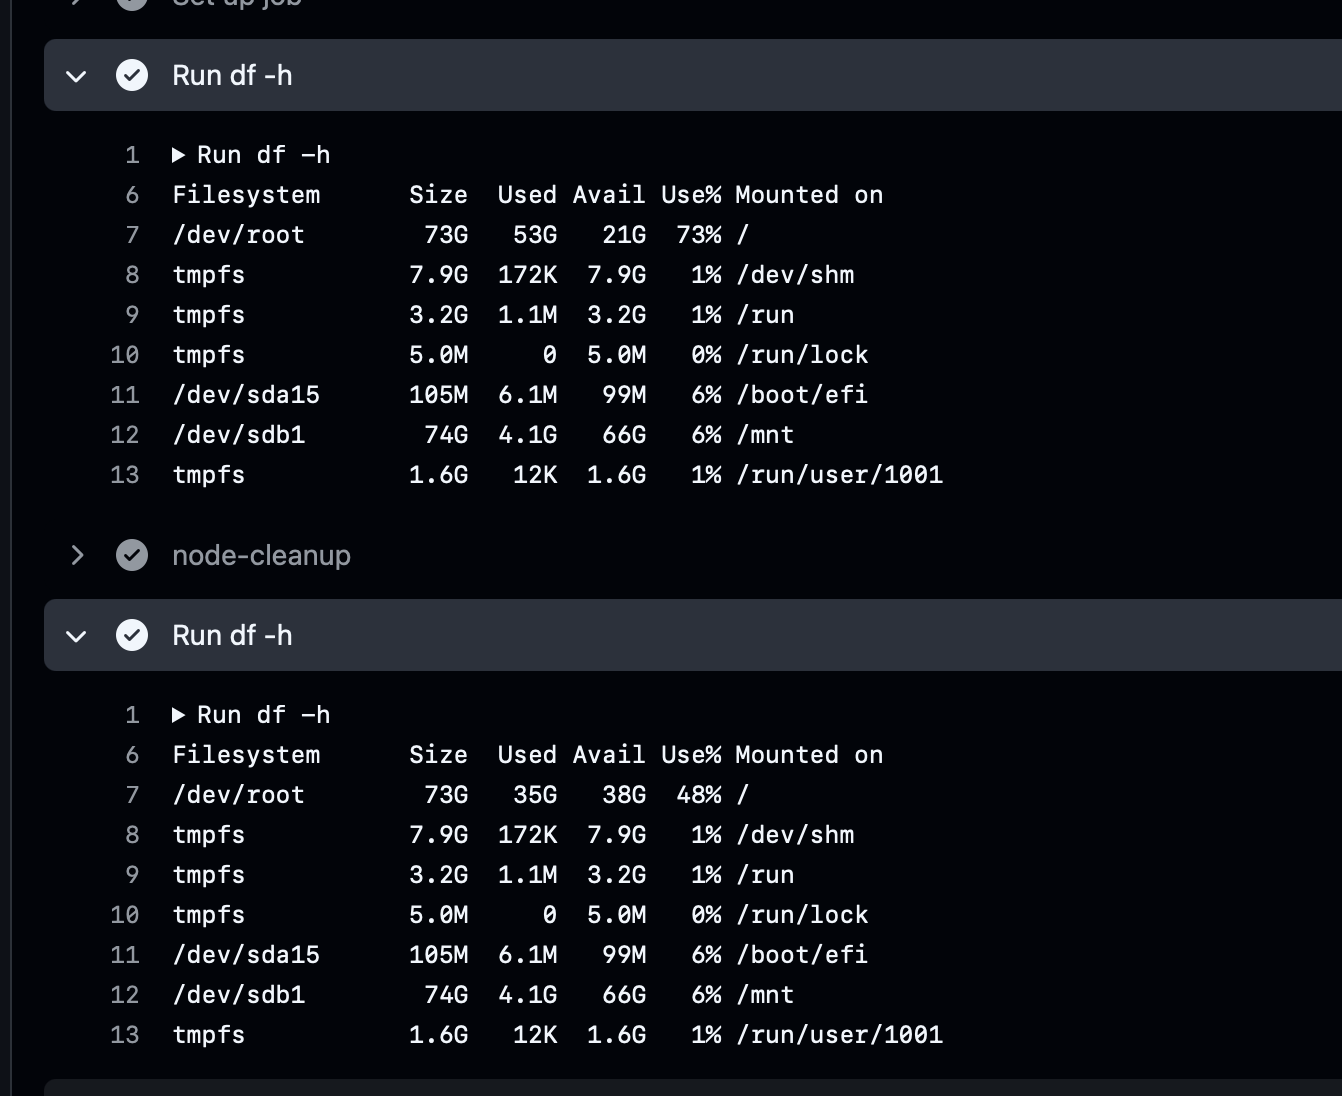Click the node-cleanup step success checkmark icon
Screen dimensions: 1342x1096
132,555
